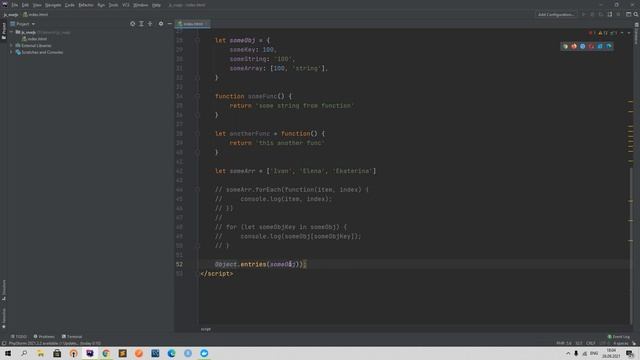The width and height of the screenshot is (640, 360).
Task: Open the Problems tool window
Action: (x=44, y=336)
